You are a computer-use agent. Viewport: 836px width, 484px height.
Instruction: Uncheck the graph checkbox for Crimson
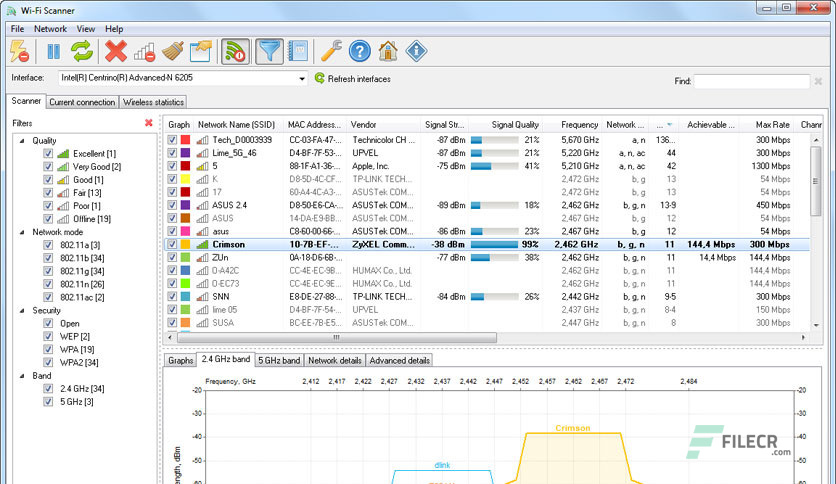[x=172, y=245]
